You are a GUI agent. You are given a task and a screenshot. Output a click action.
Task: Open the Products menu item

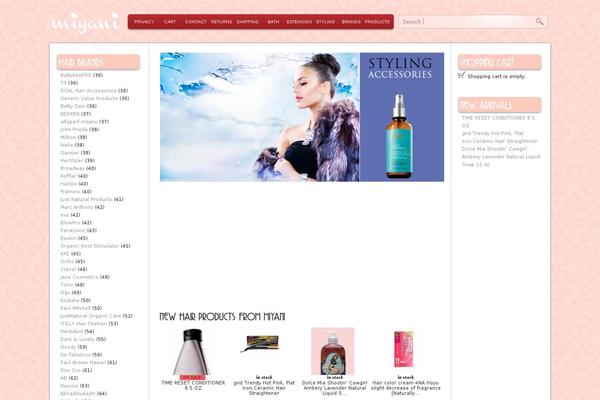(x=377, y=22)
